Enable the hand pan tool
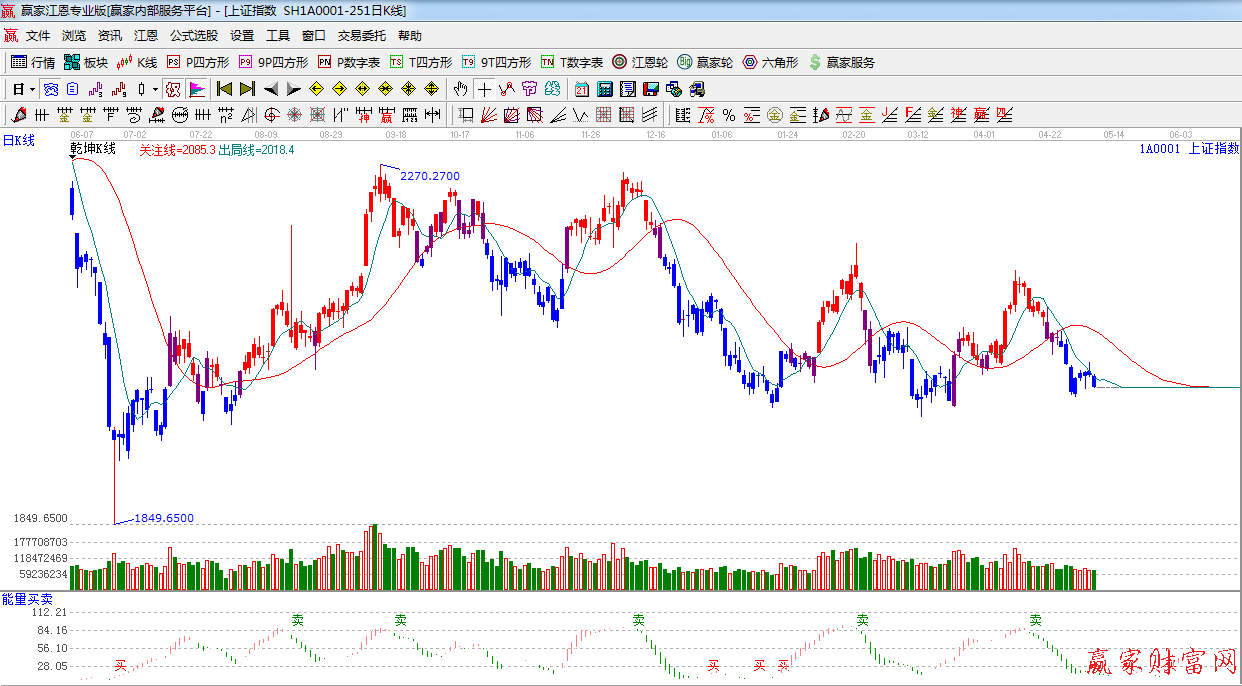 460,89
